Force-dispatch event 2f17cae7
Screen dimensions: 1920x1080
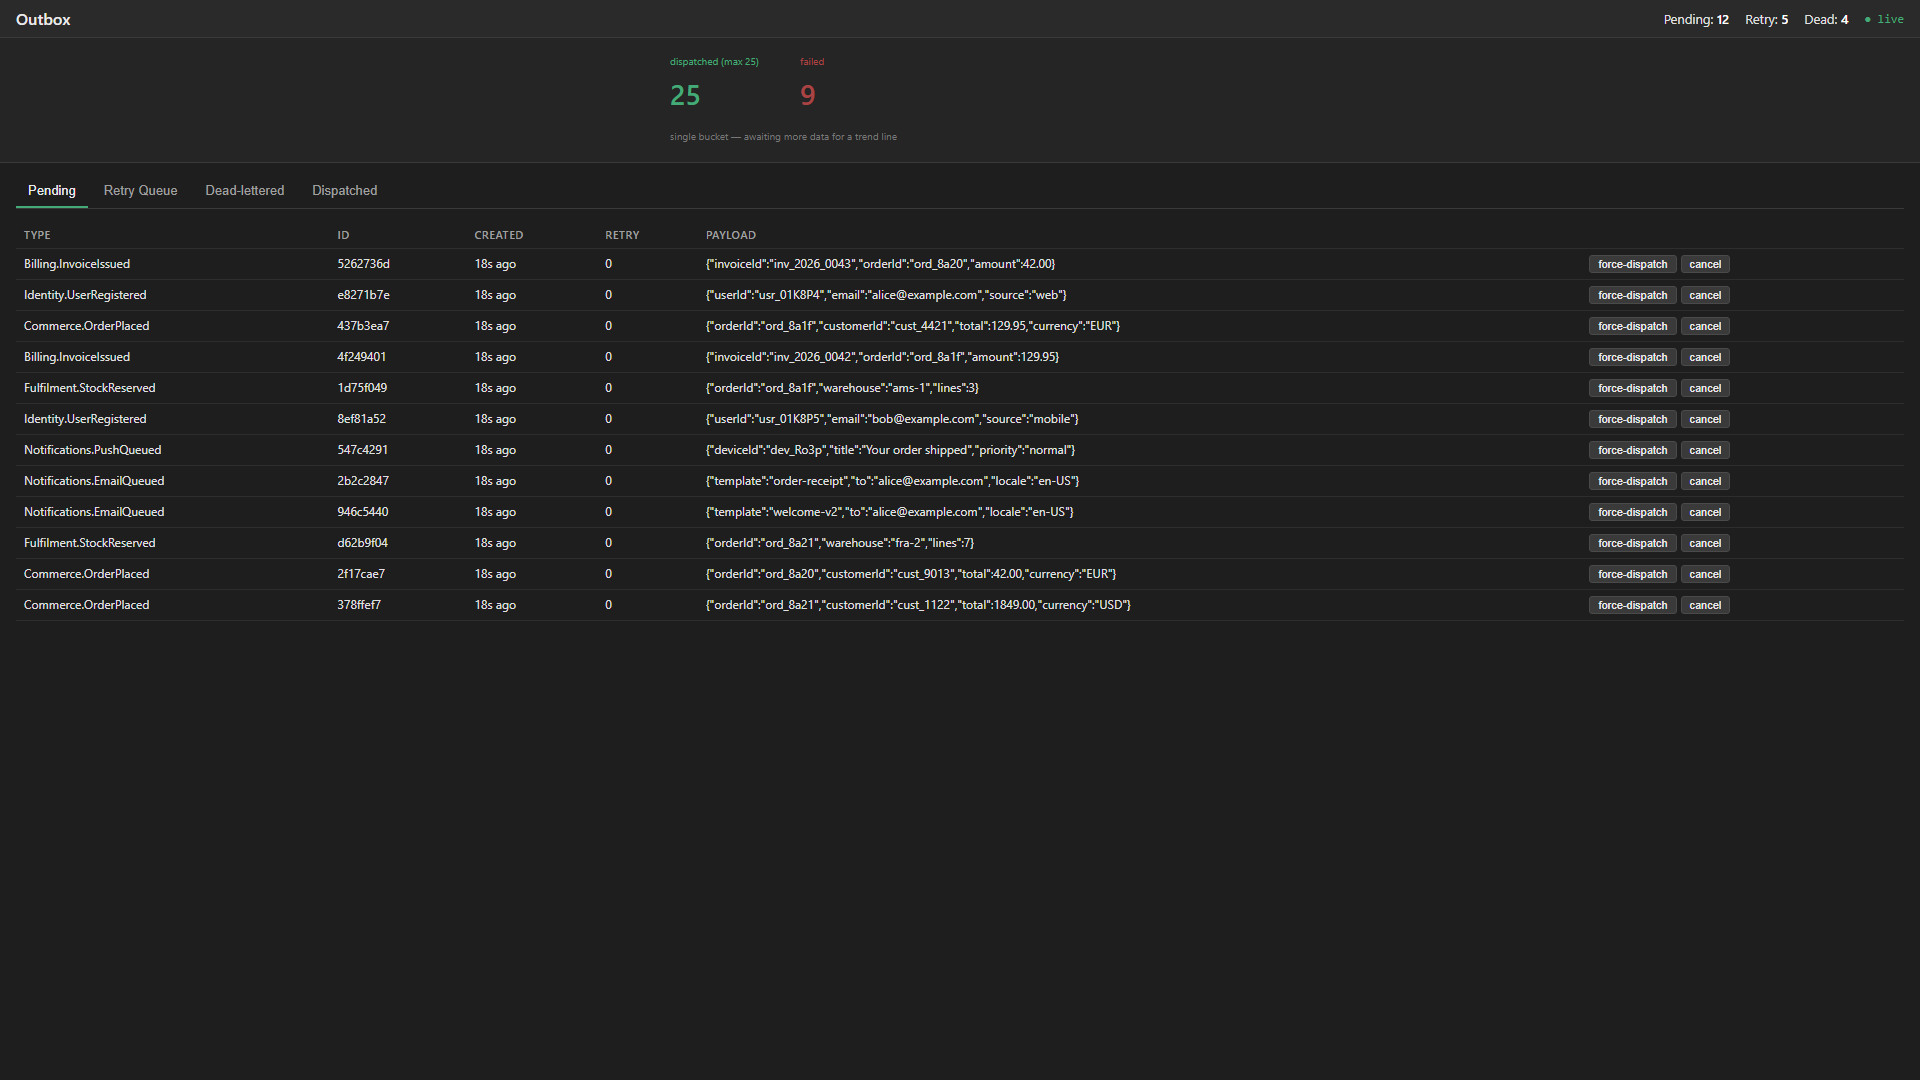[x=1632, y=574]
